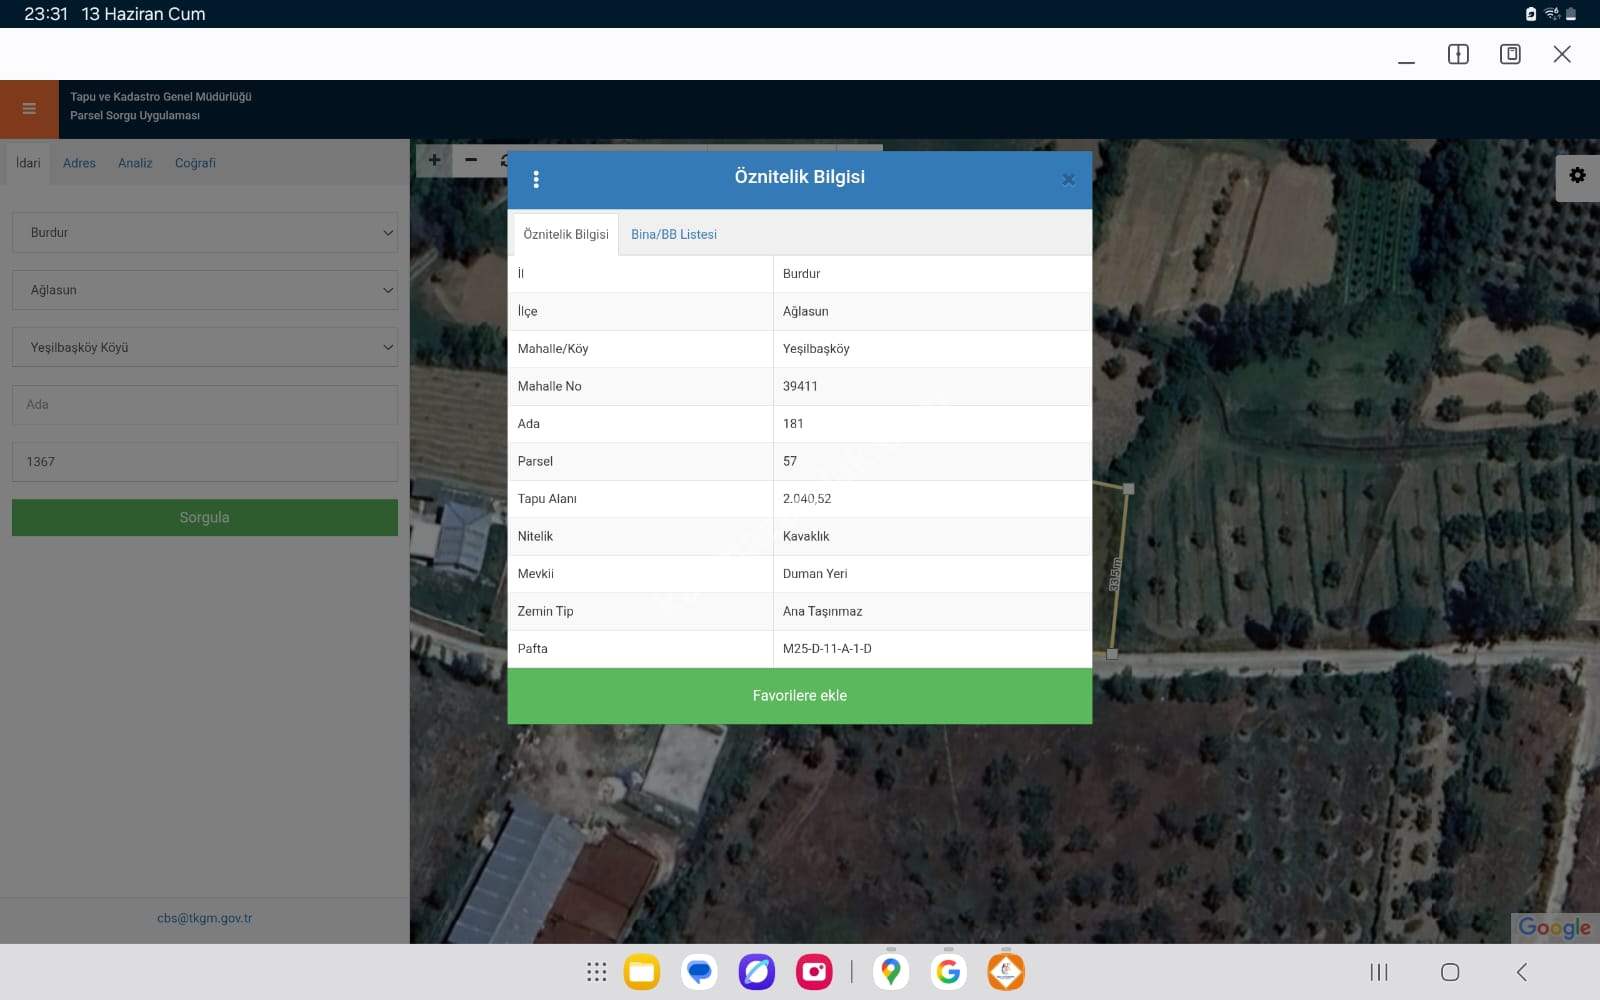The image size is (1600, 1000).
Task: Zoom in the map with plus button
Action: [x=434, y=160]
